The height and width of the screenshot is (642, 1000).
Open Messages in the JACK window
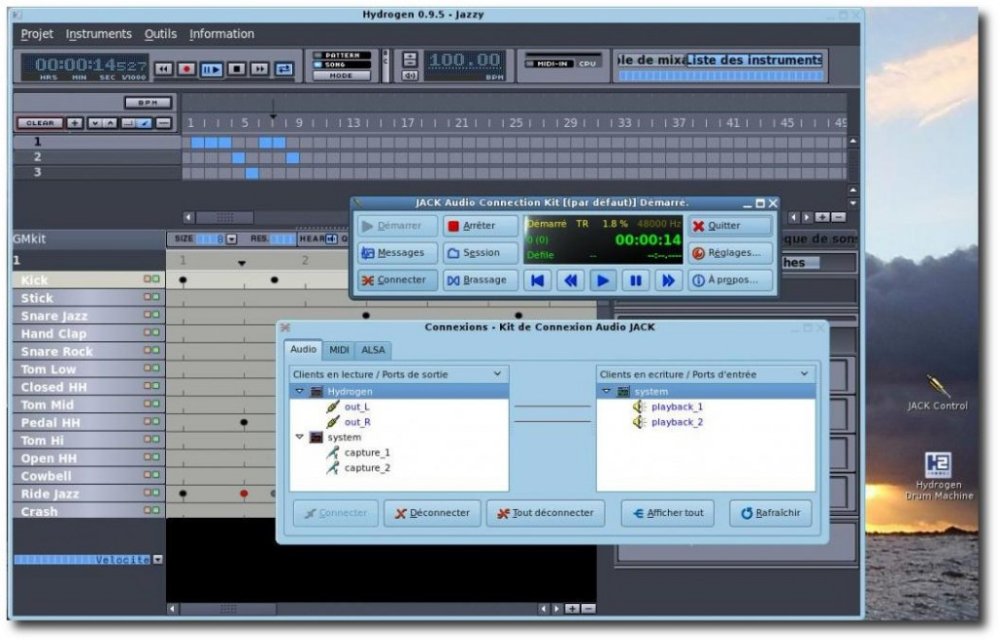pos(397,253)
